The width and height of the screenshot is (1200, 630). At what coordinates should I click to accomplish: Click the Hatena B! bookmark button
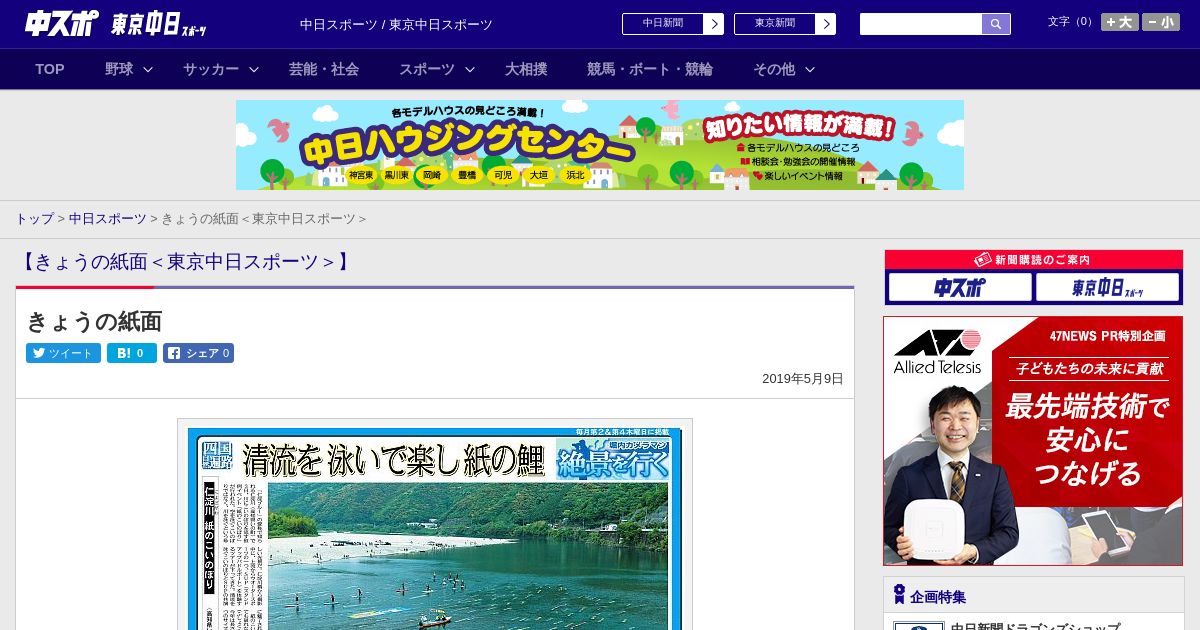(x=132, y=353)
